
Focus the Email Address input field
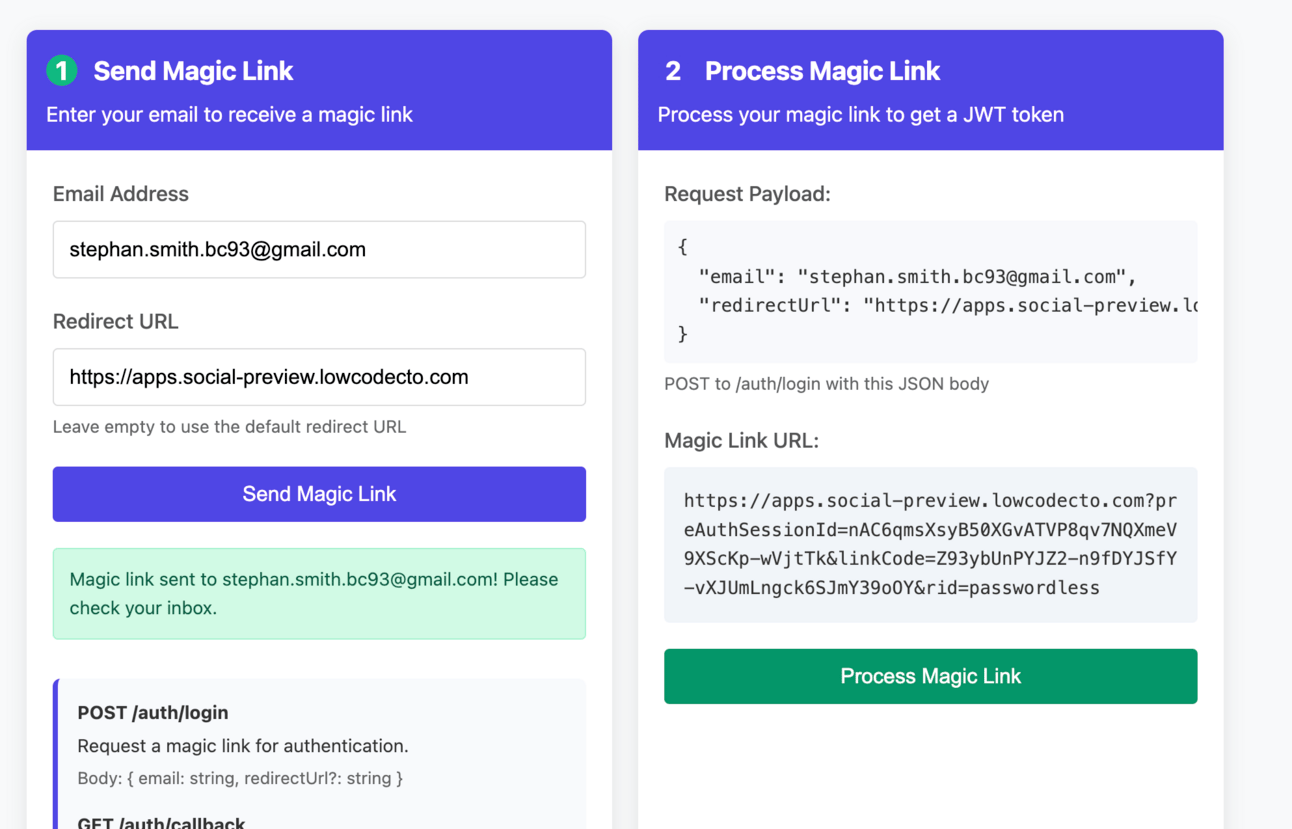coord(319,250)
